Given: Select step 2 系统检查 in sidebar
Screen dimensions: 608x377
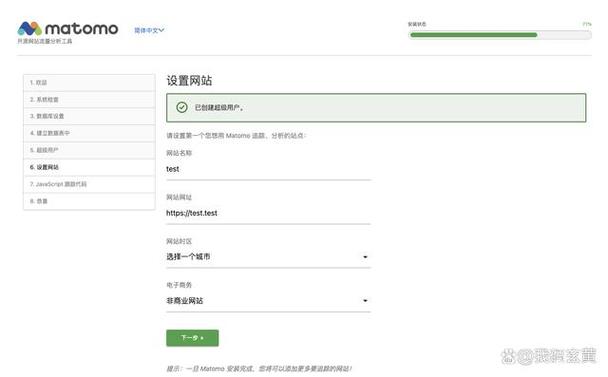Looking at the screenshot, I should click(89, 100).
